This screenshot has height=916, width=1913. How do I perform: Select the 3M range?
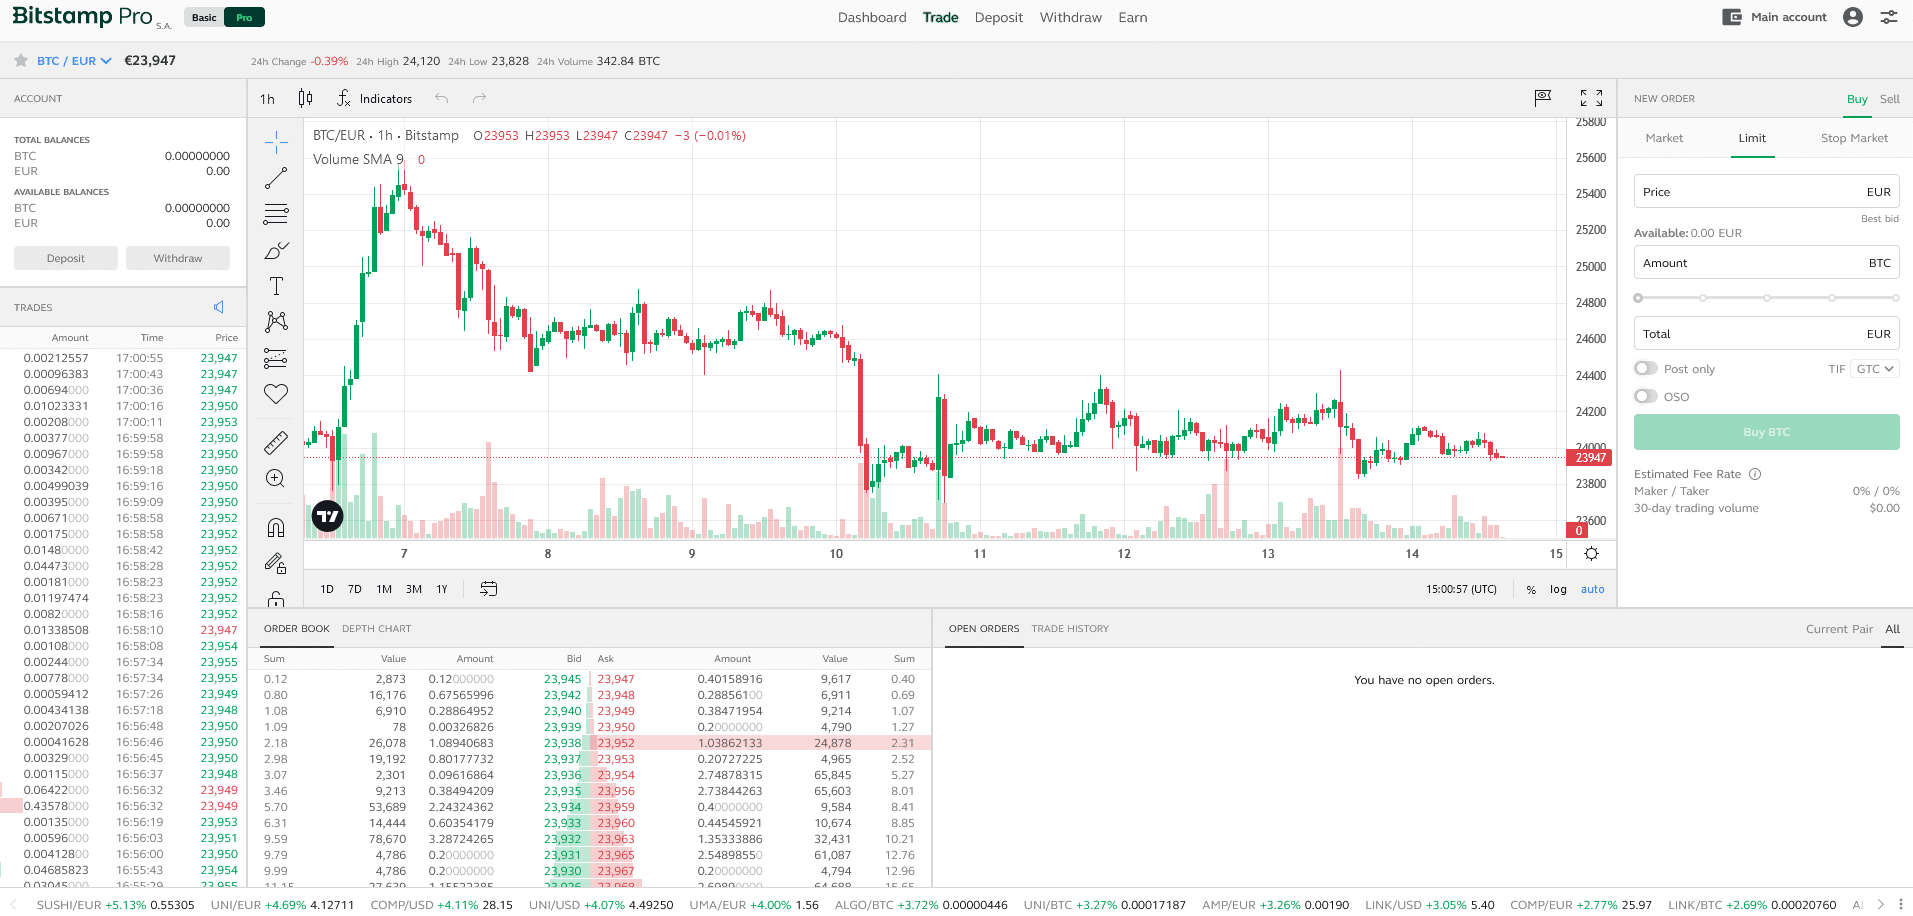click(x=414, y=589)
